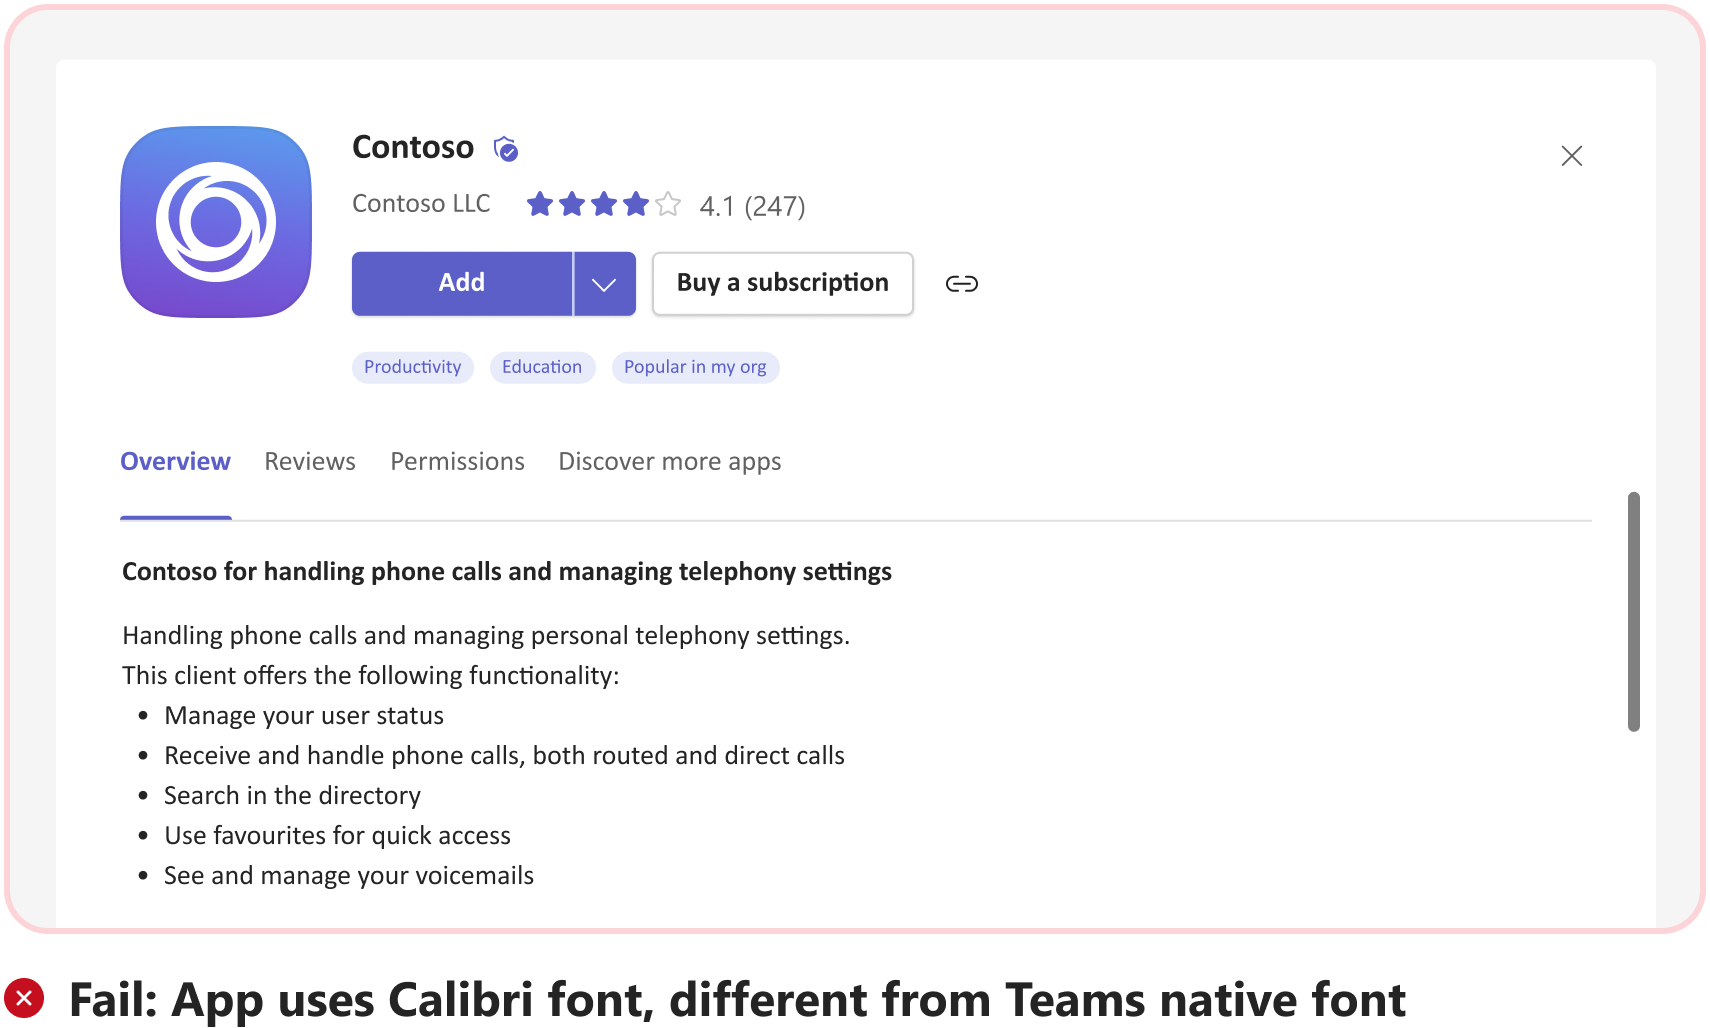Select the Productivity category tag
The height and width of the screenshot is (1028, 1710).
[413, 367]
